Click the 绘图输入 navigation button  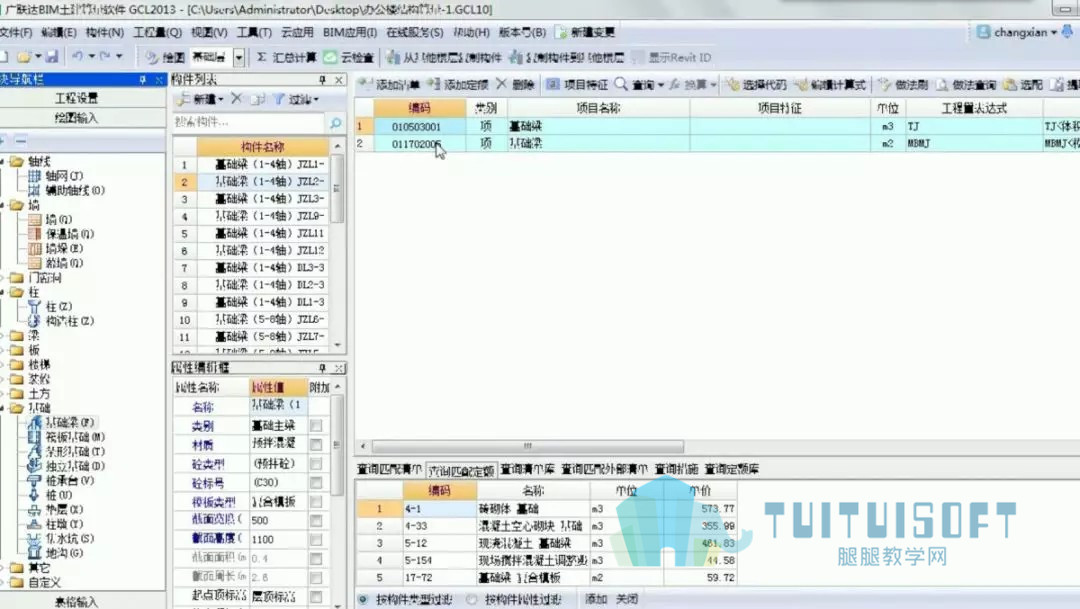[x=76, y=118]
